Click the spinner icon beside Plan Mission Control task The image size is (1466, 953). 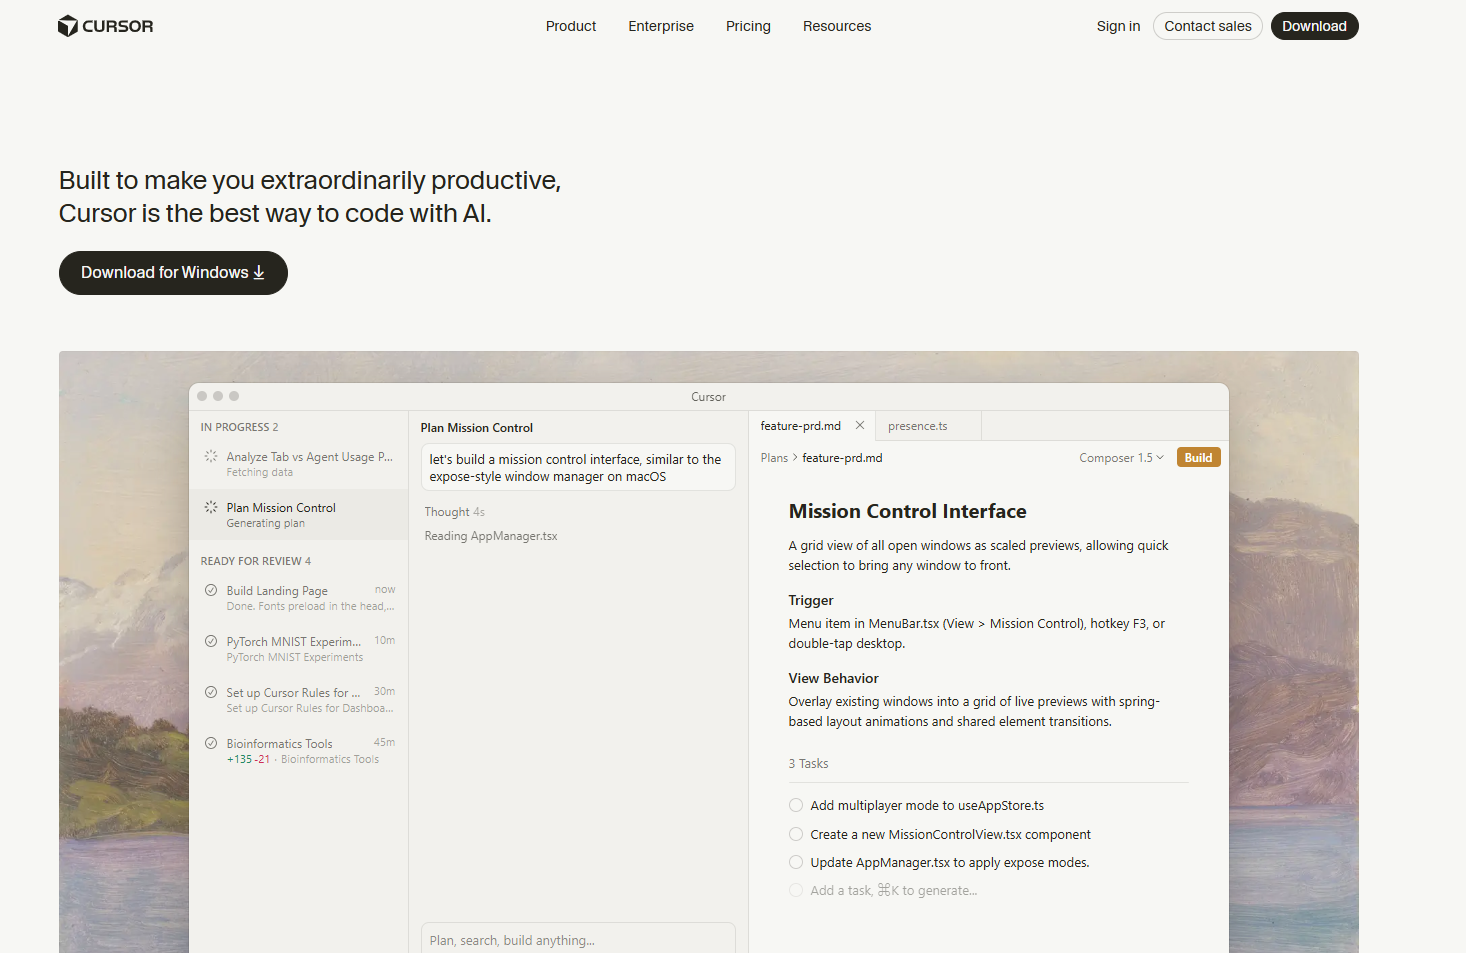(211, 507)
